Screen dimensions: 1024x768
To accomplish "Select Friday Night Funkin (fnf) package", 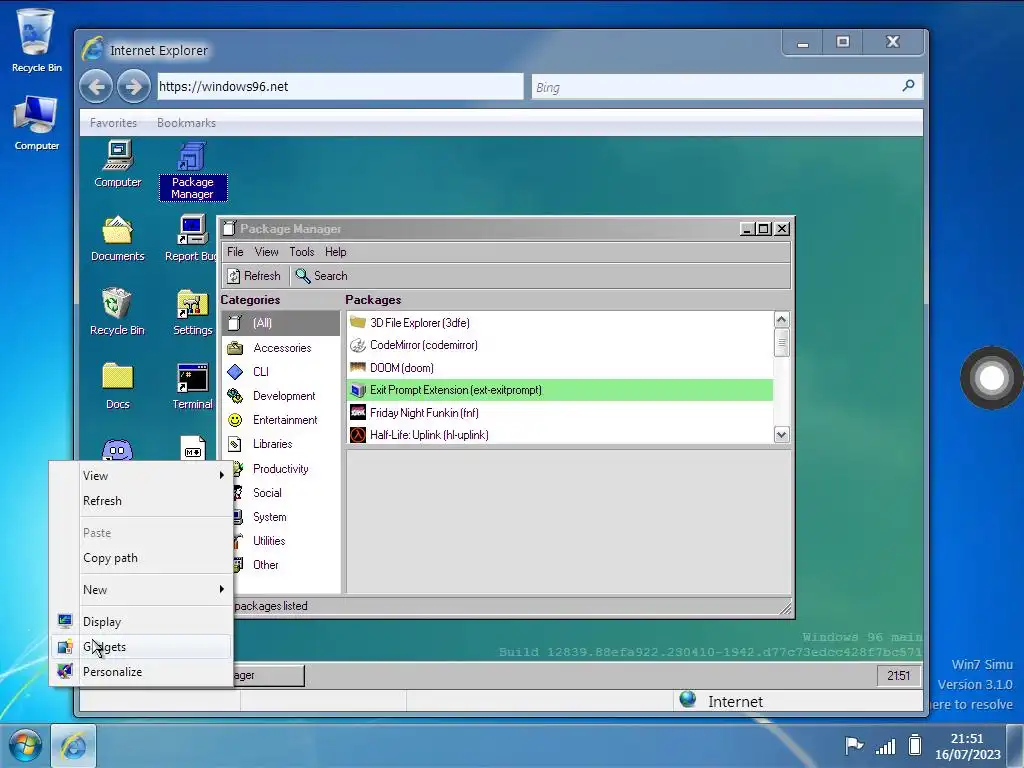I will pyautogui.click(x=560, y=413).
